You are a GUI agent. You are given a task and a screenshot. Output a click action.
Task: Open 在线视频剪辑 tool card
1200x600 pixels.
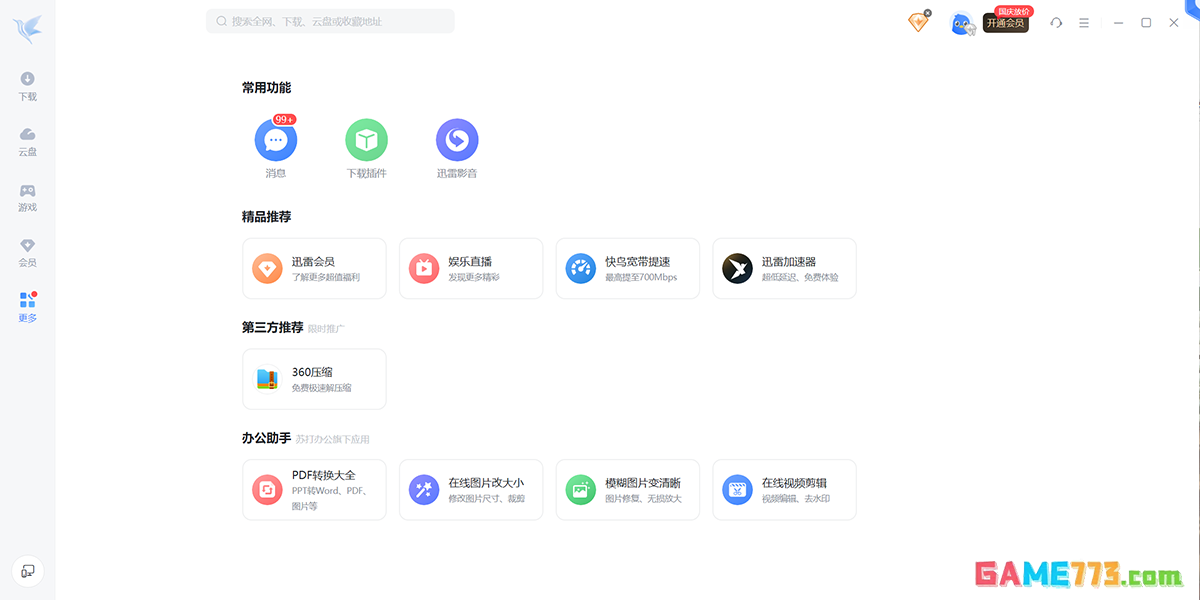(x=785, y=490)
